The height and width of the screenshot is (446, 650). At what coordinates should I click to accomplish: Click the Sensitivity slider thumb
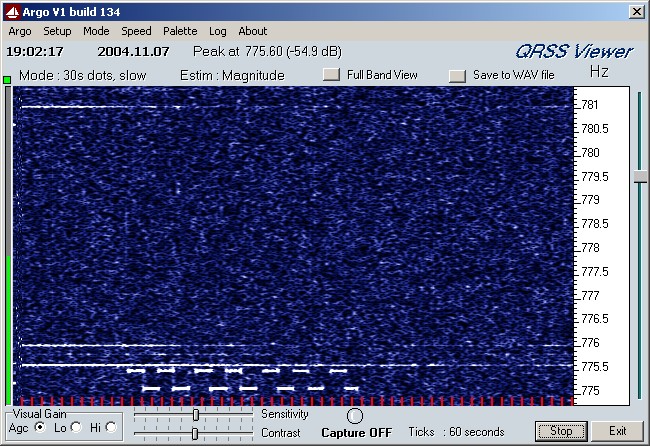pyautogui.click(x=196, y=414)
